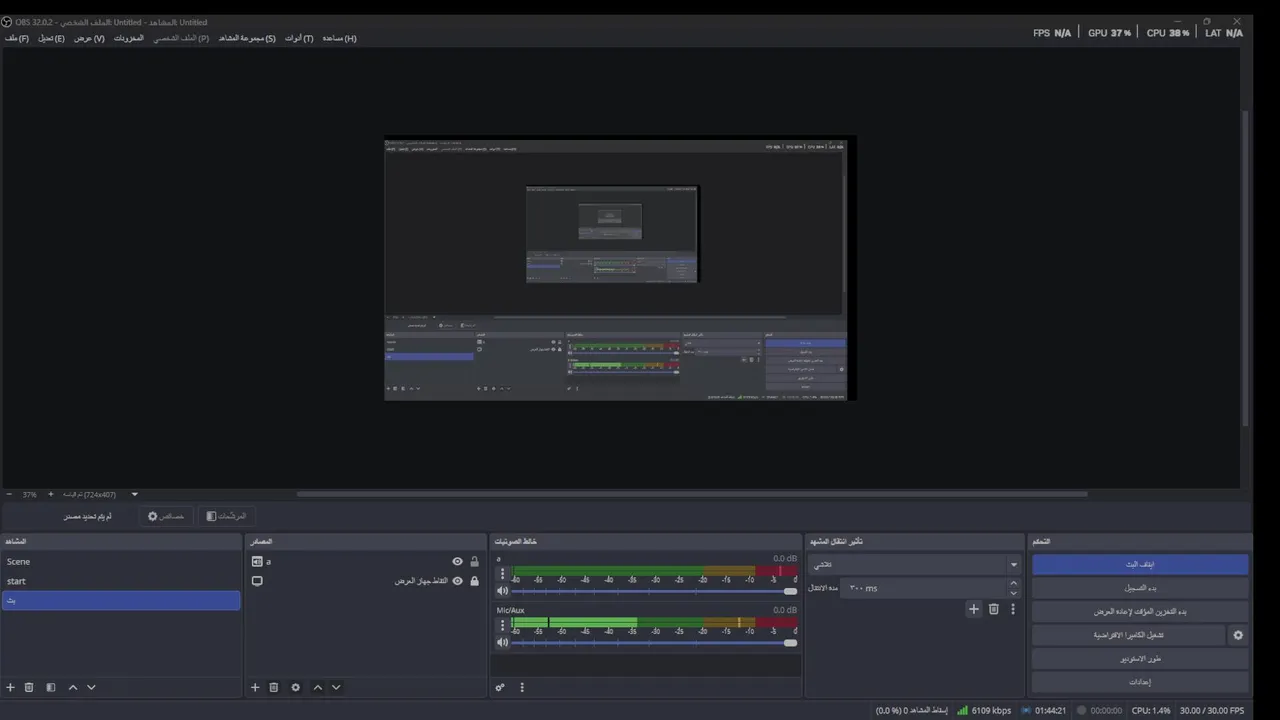The height and width of the screenshot is (720, 1280).
Task: Click the grey recording status dot beside 00:00:00
Action: tap(1081, 711)
